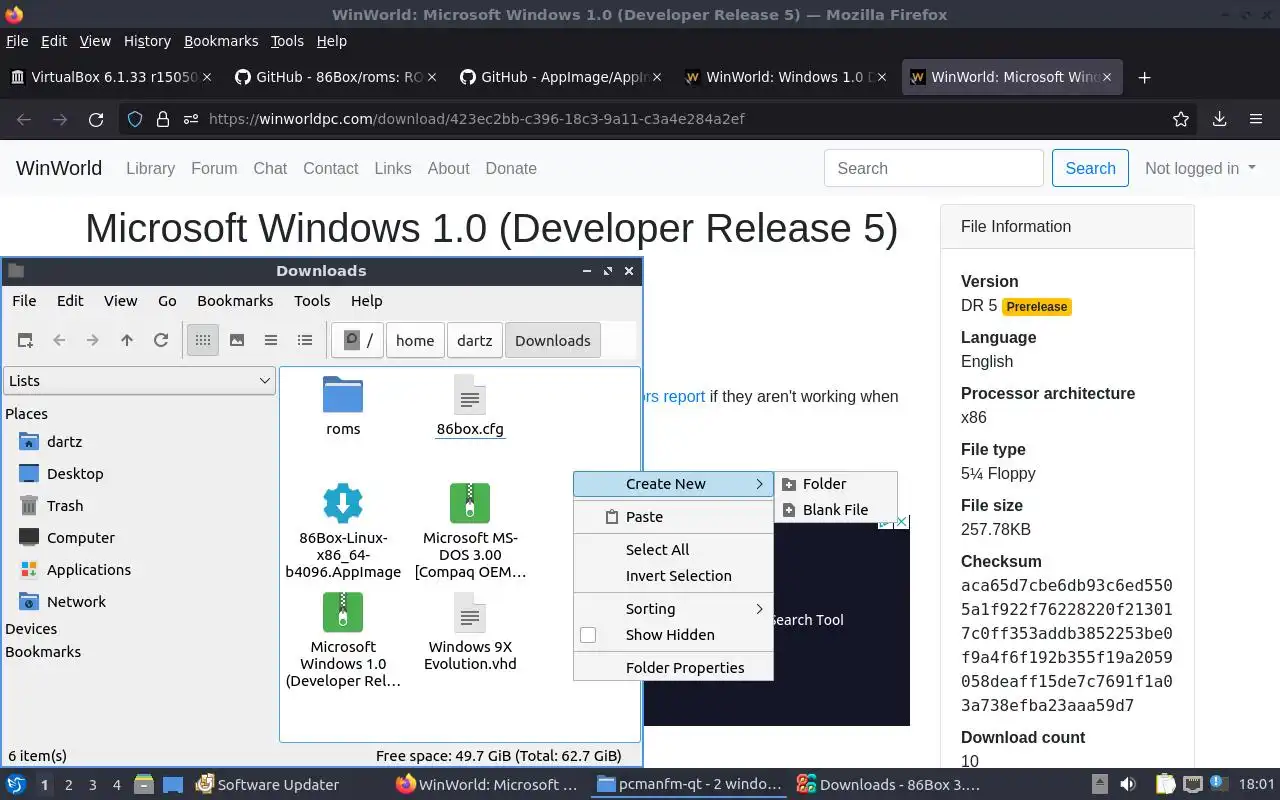The height and width of the screenshot is (800, 1280).
Task: Select the 86box.cfg file icon
Action: click(x=470, y=395)
